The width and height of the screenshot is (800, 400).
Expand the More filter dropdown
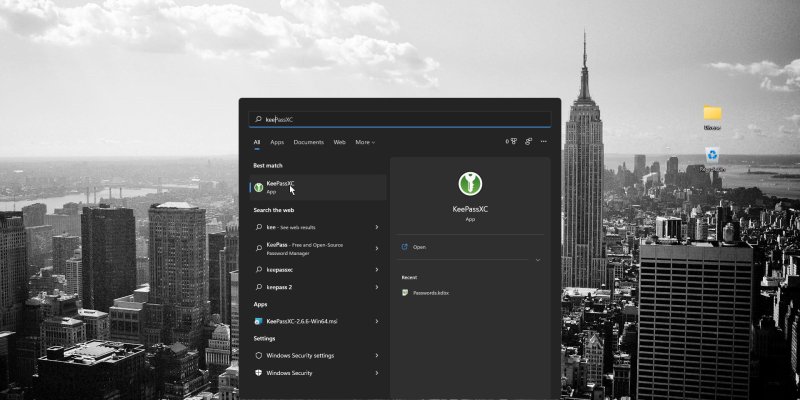click(365, 142)
